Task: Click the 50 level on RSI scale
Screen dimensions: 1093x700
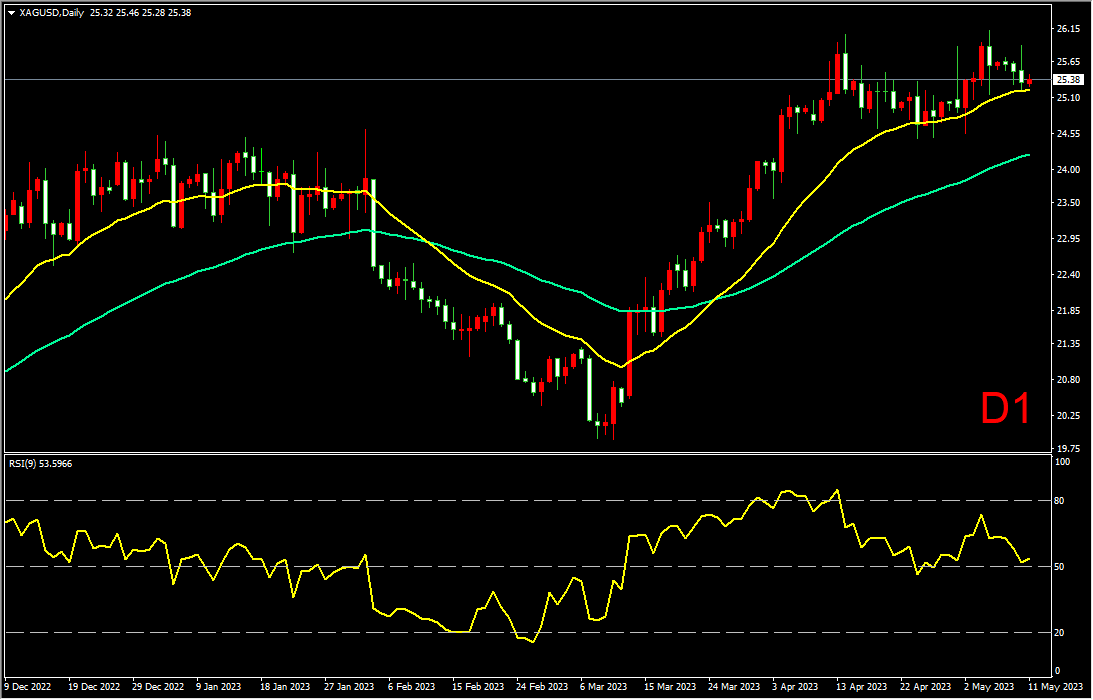Action: 1061,567
